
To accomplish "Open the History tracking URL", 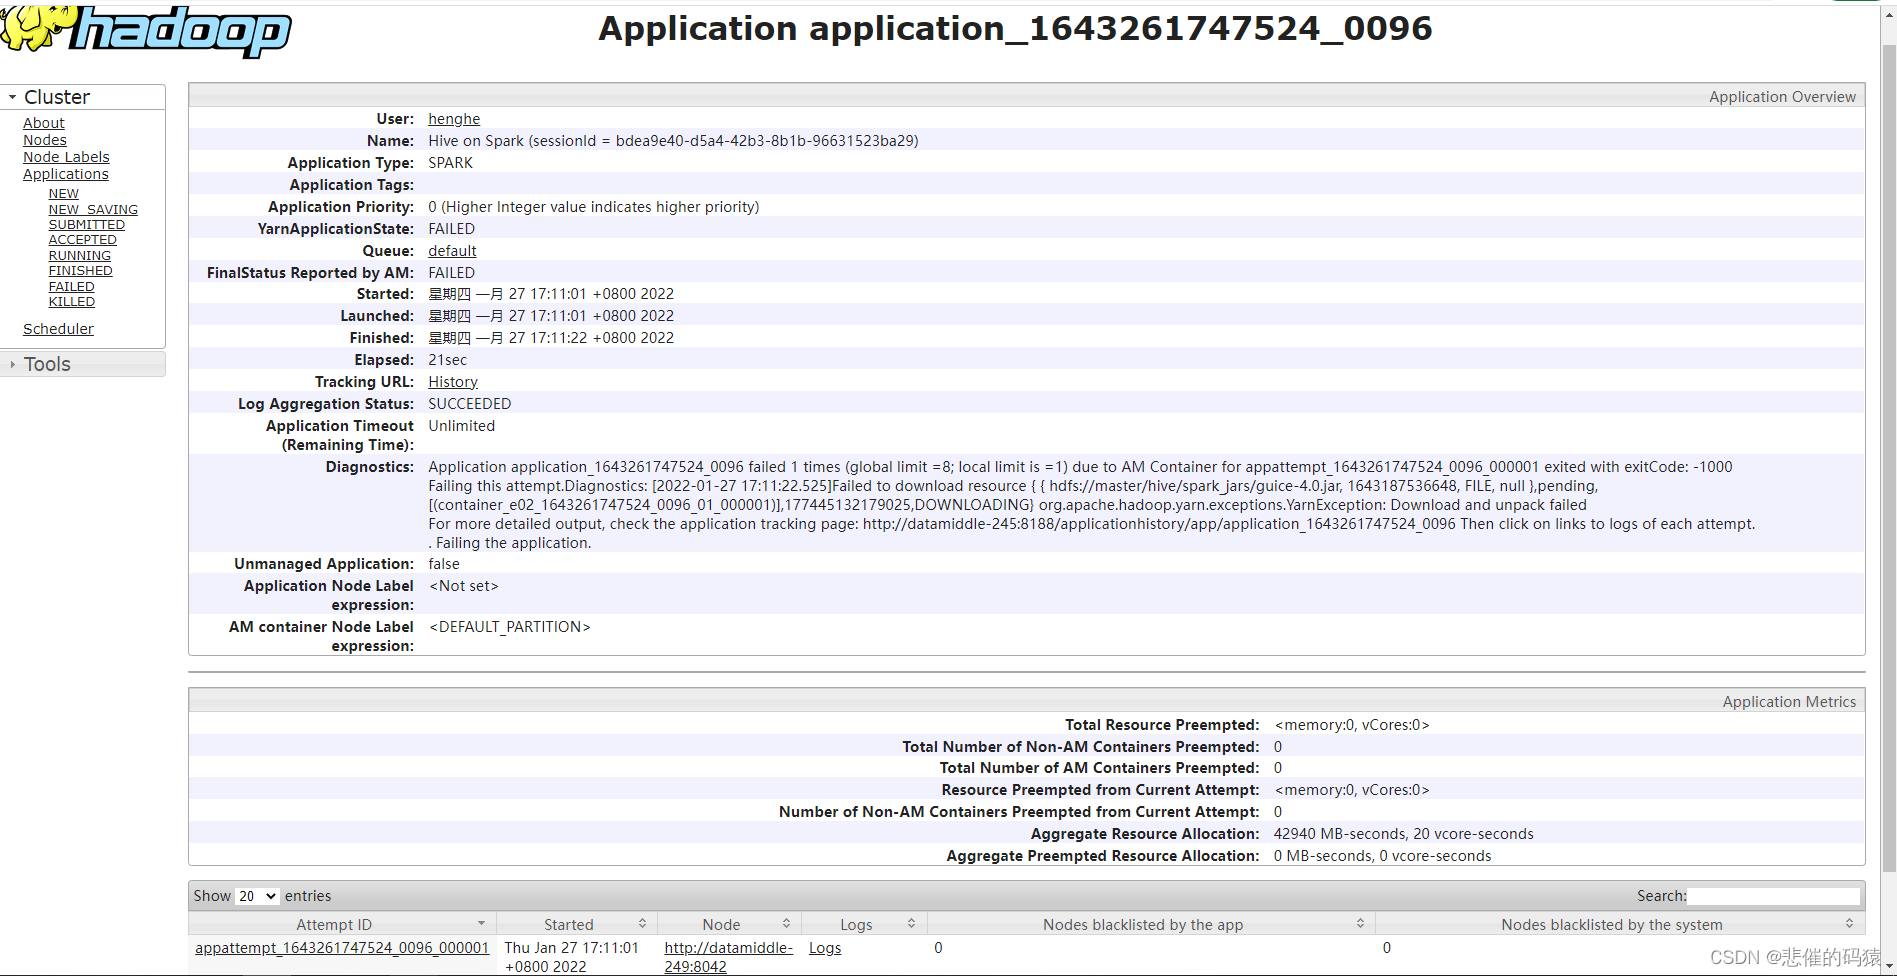I will pyautogui.click(x=453, y=382).
